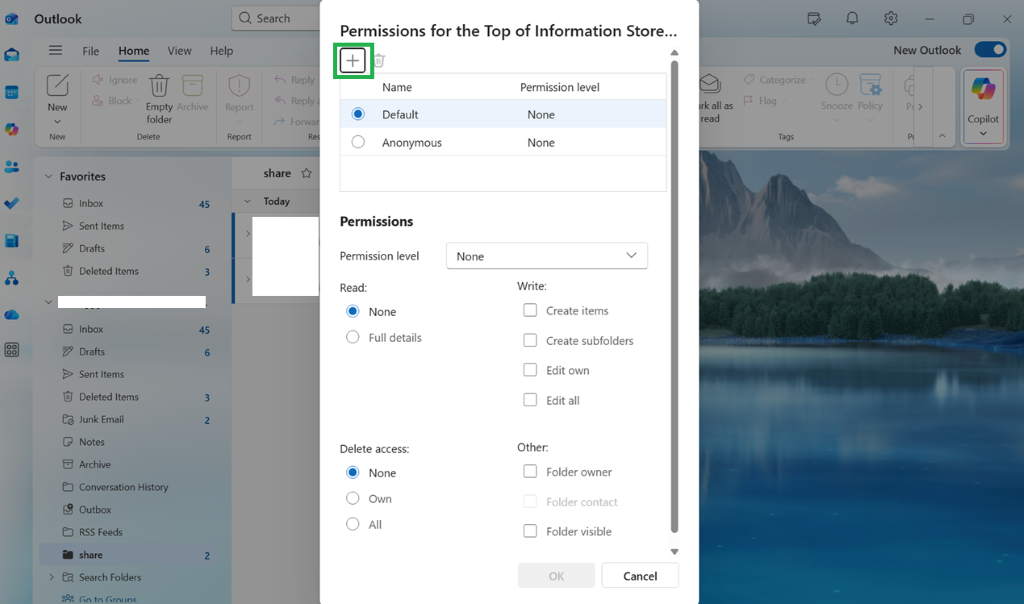Add share folder to favorites star
1024x604 pixels.
coord(306,173)
